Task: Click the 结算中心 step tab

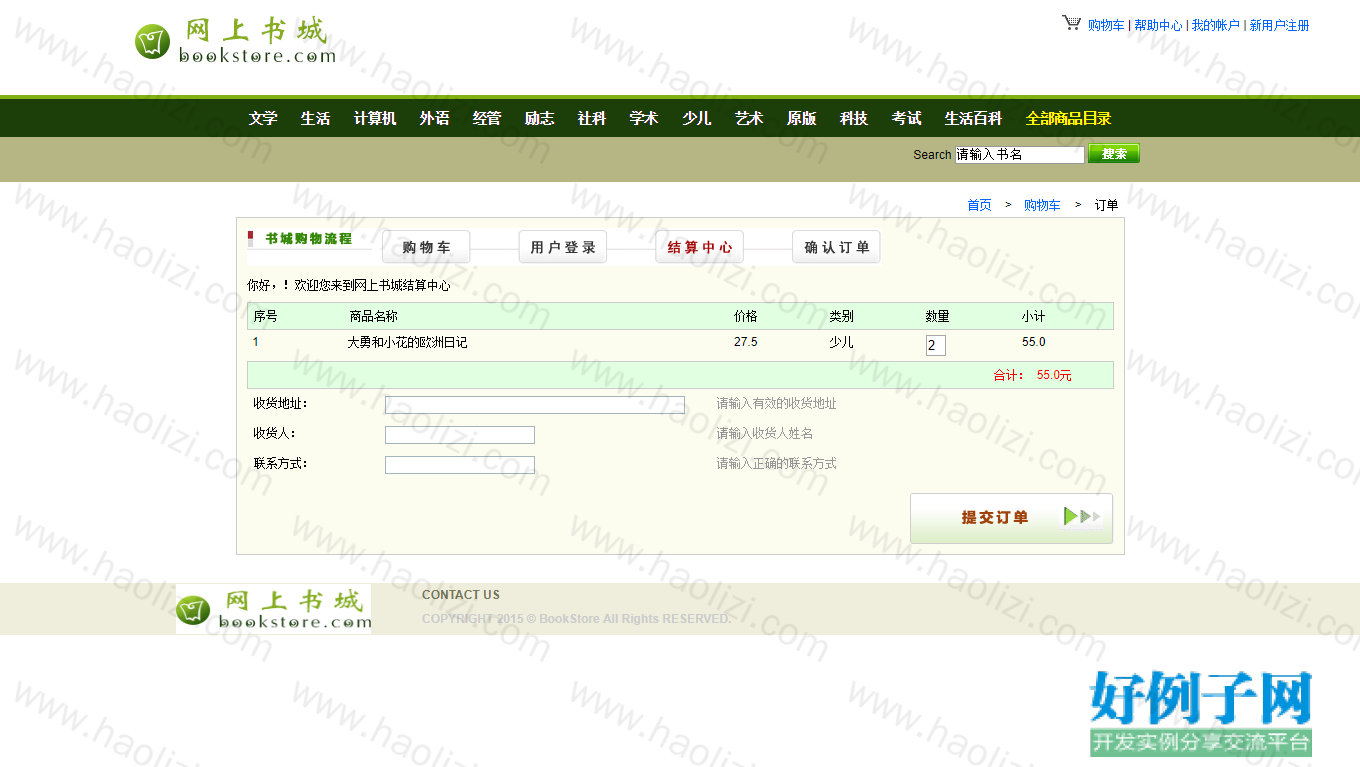Action: tap(700, 247)
